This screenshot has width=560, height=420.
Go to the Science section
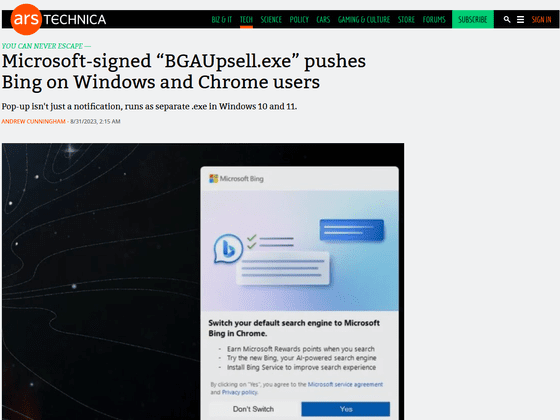[x=271, y=19]
